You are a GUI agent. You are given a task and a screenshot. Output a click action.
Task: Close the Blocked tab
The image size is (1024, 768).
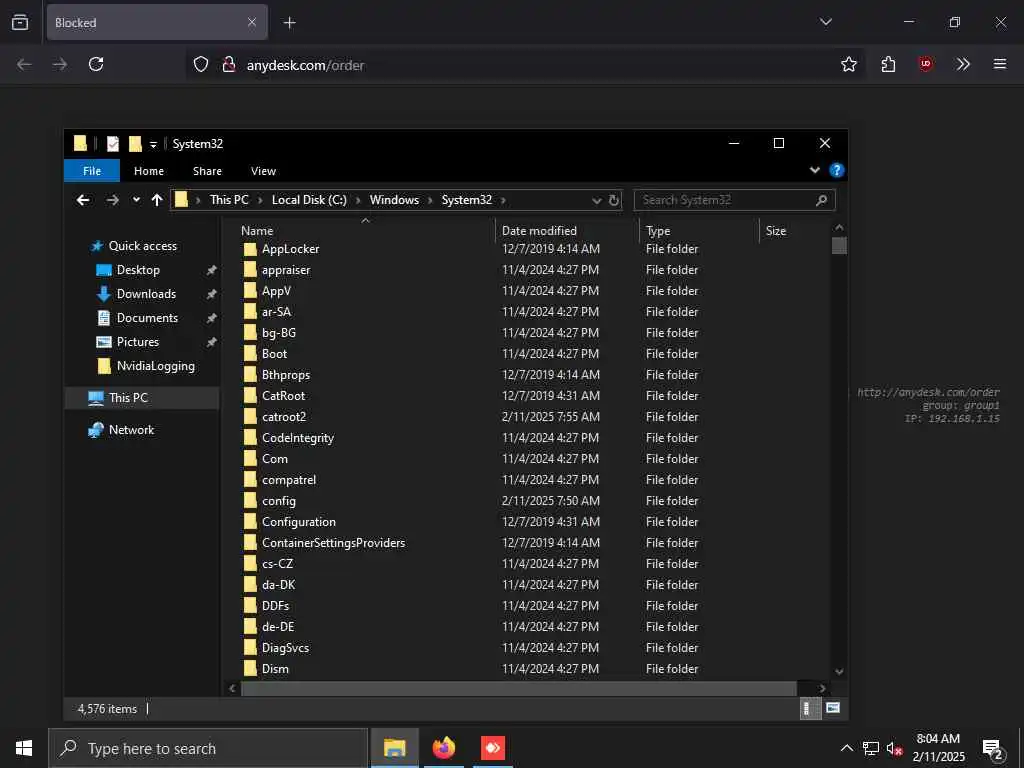tap(252, 22)
